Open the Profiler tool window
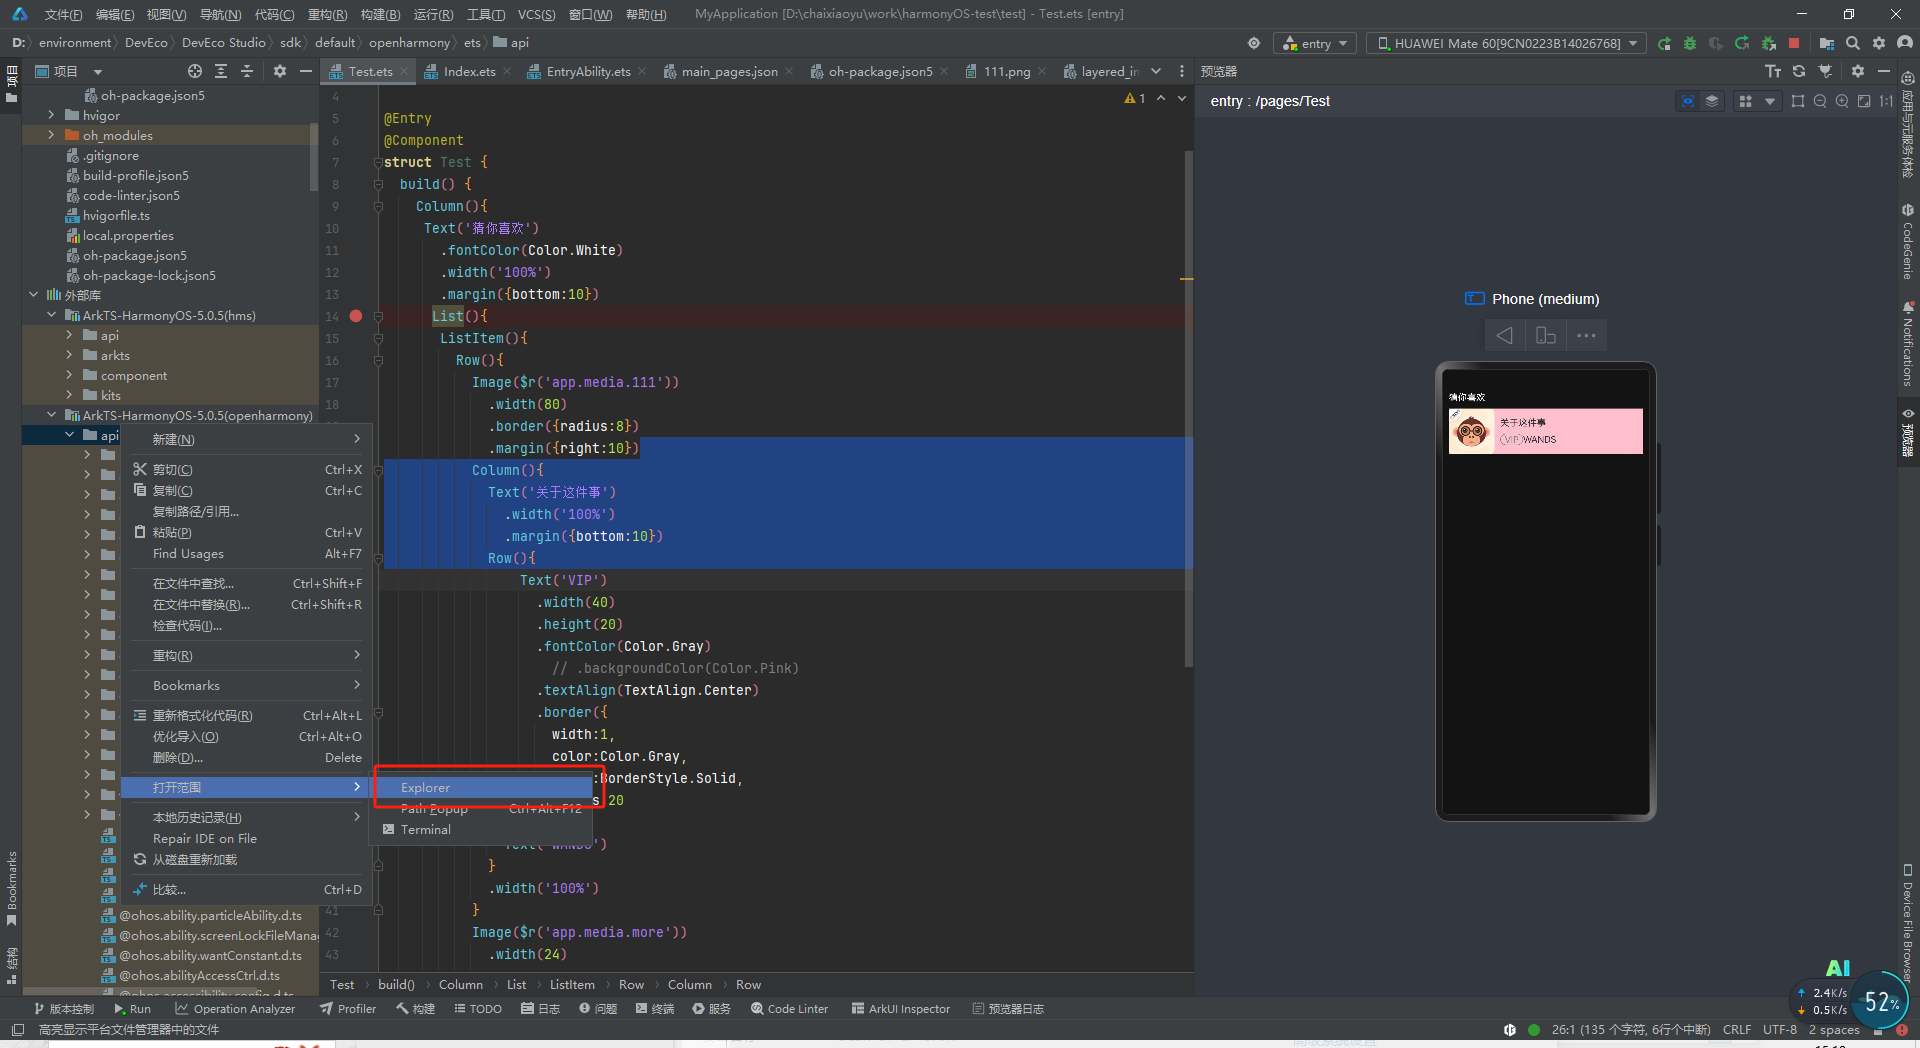Image resolution: width=1920 pixels, height=1048 pixels. point(348,1009)
